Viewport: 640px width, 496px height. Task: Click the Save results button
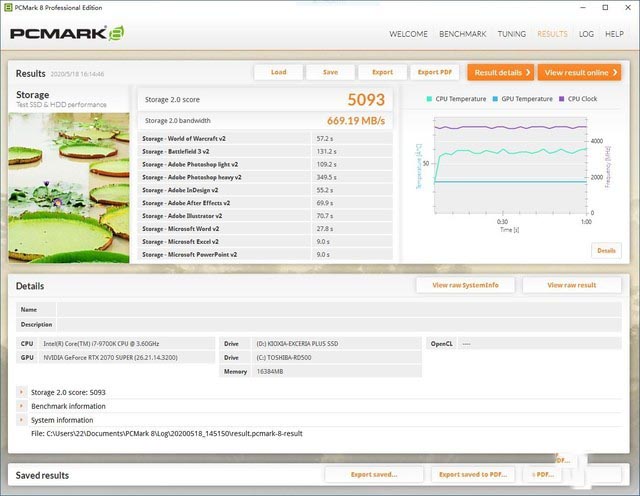[x=330, y=72]
